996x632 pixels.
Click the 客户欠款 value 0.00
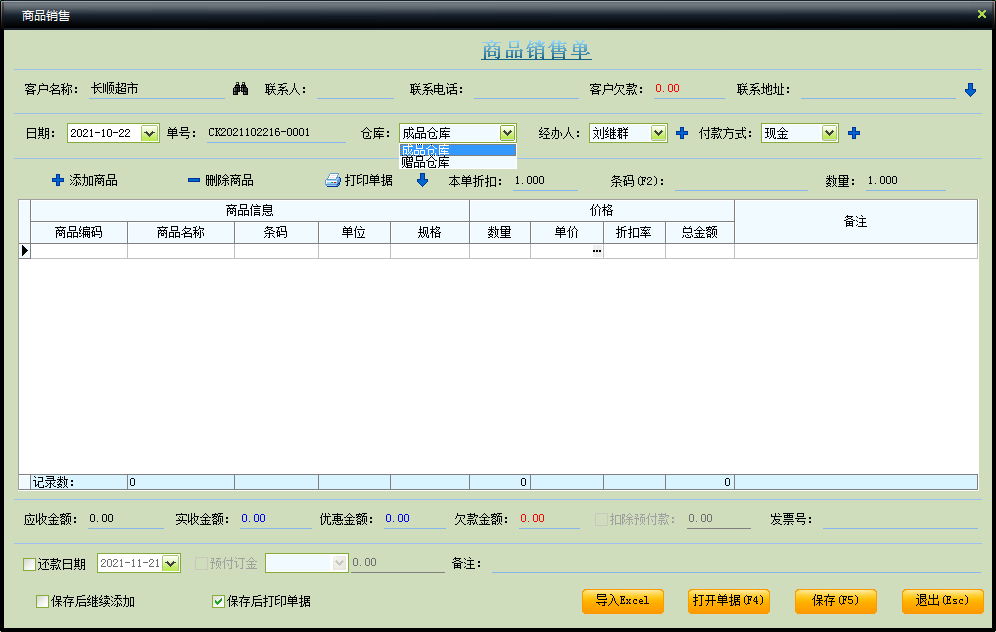668,89
